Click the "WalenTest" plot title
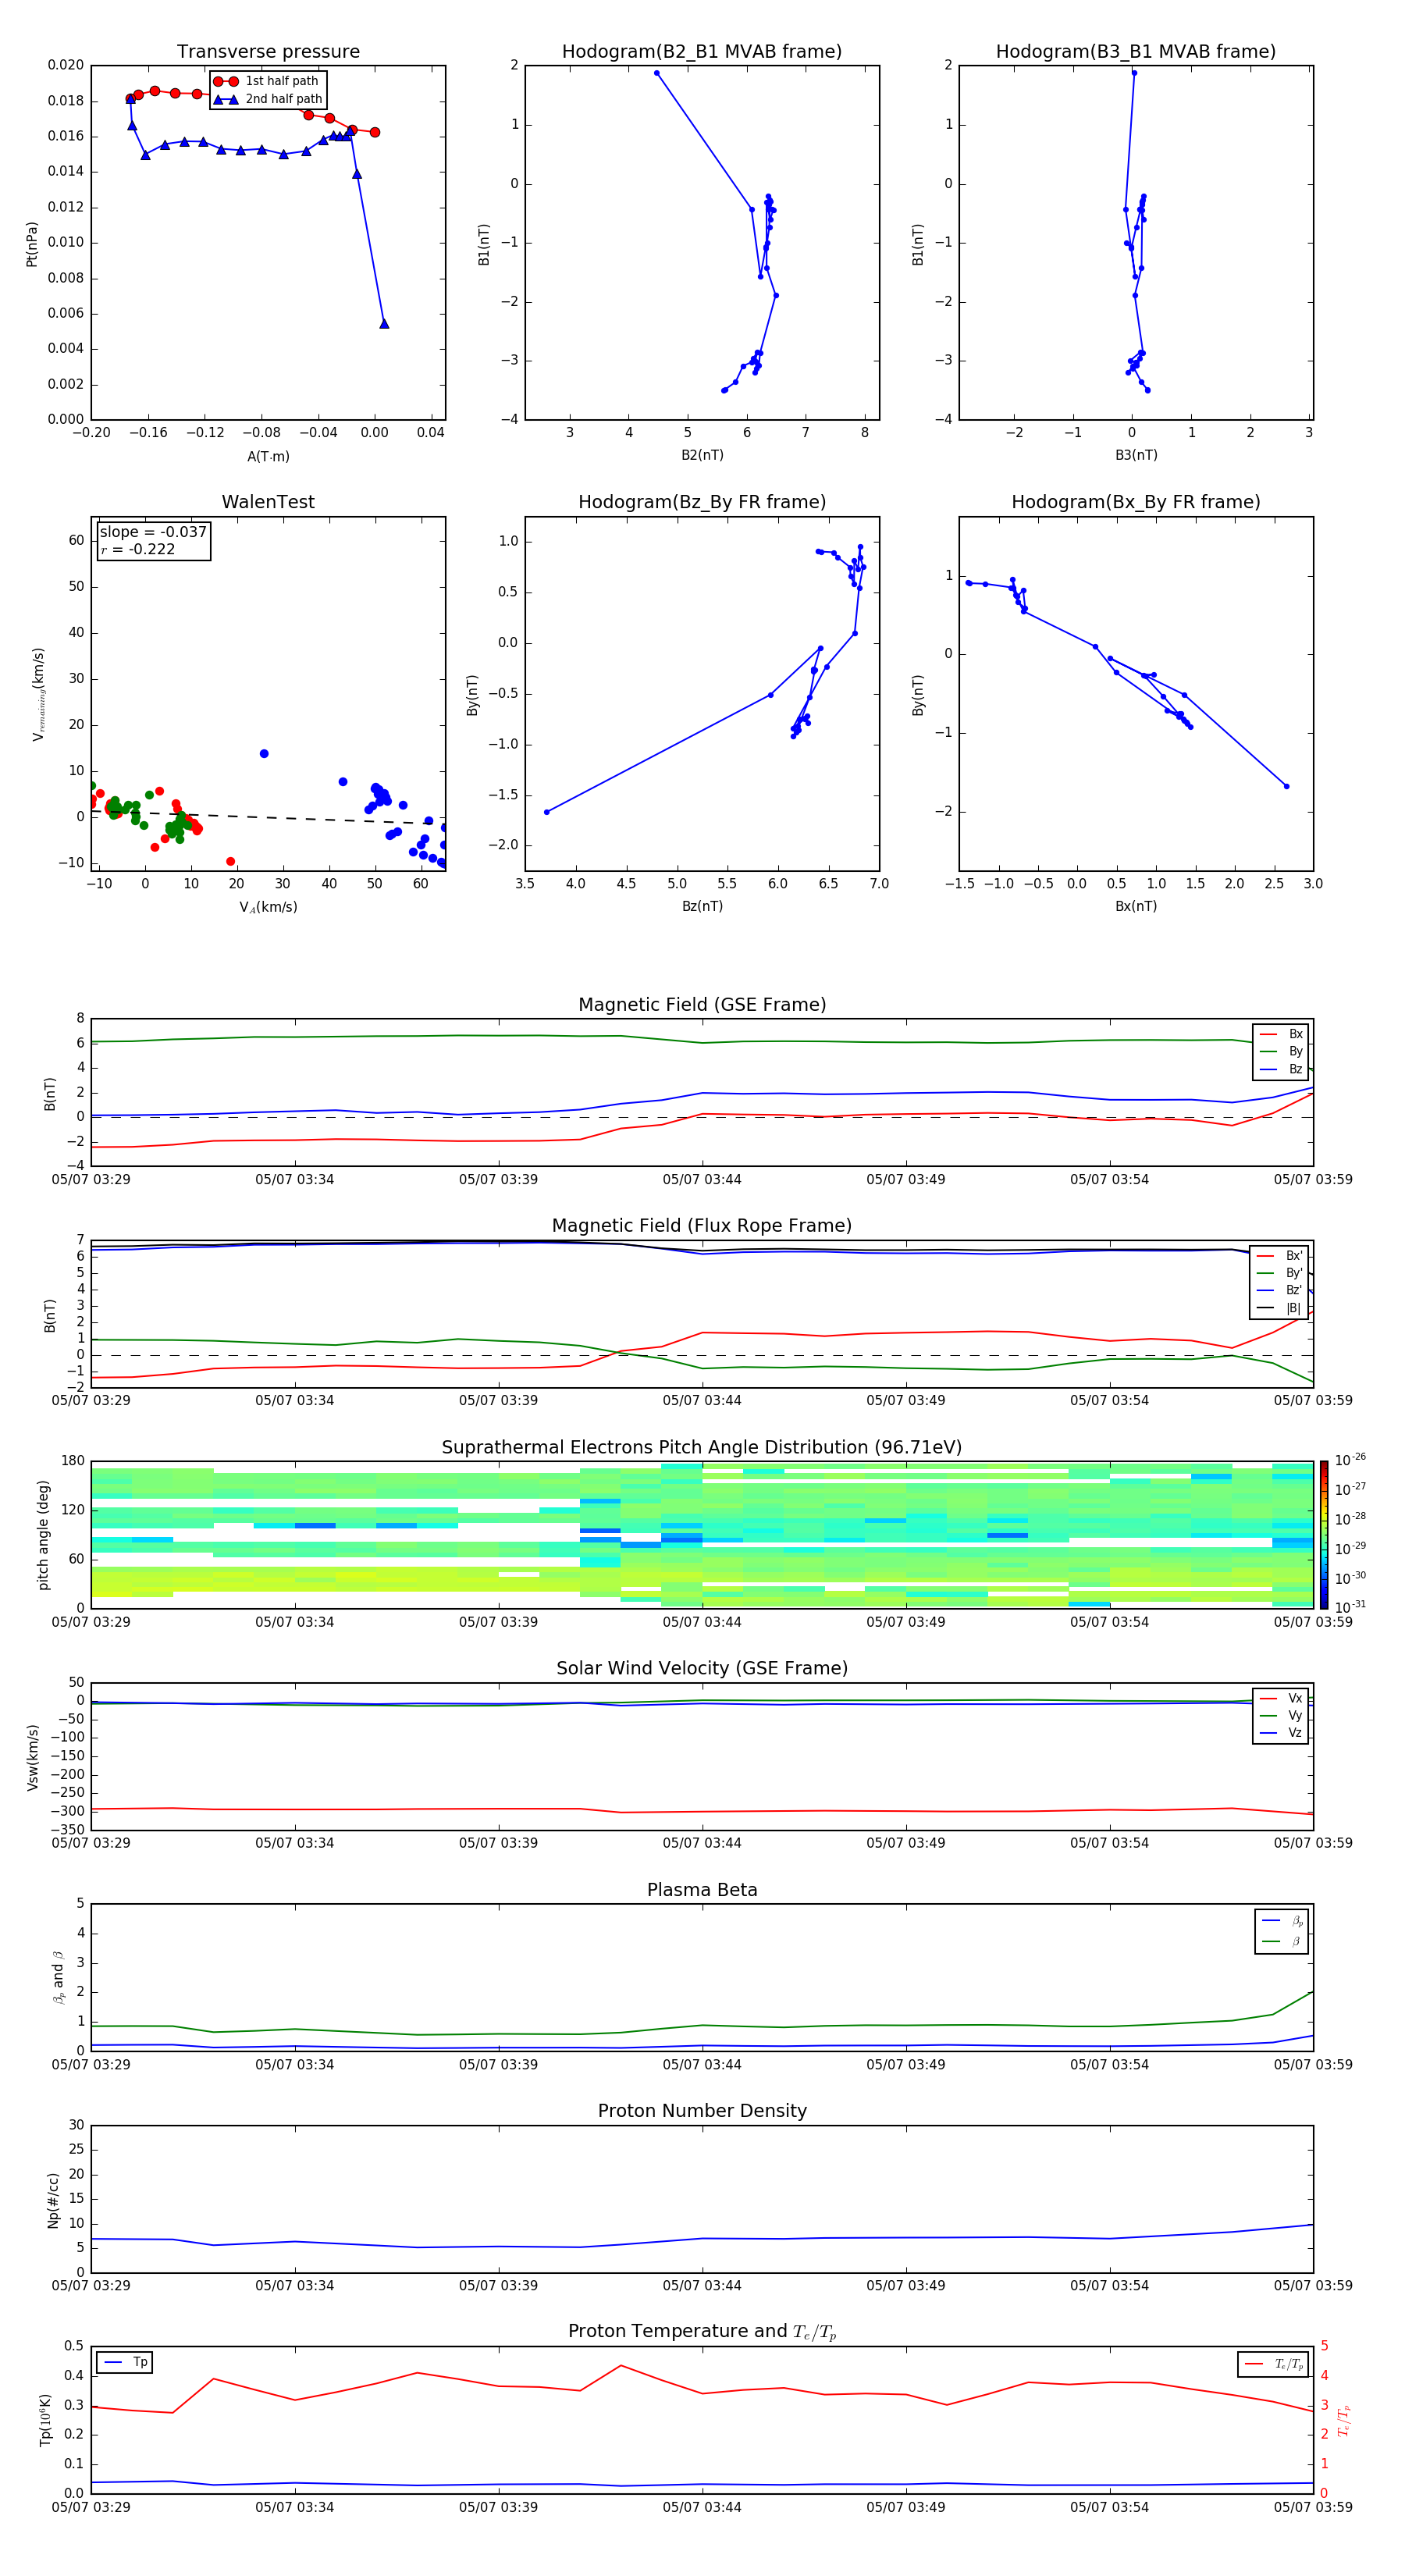Screen dimensions: 1405x2576 pos(268,502)
